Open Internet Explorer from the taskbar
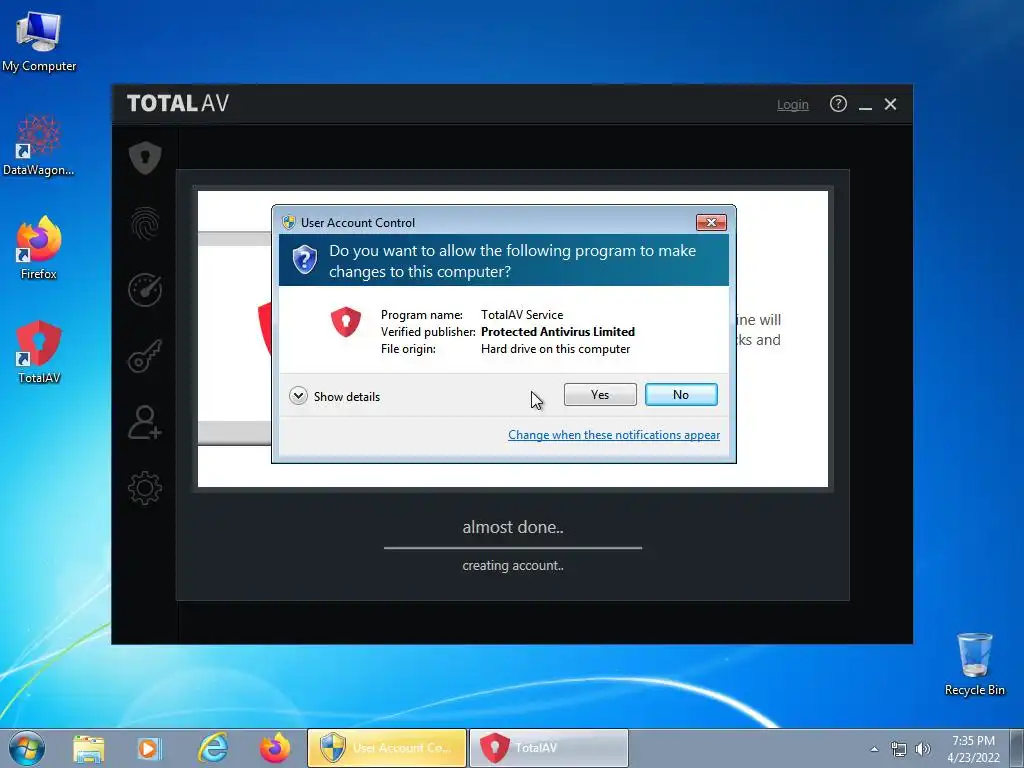The width and height of the screenshot is (1024, 768). coord(213,748)
